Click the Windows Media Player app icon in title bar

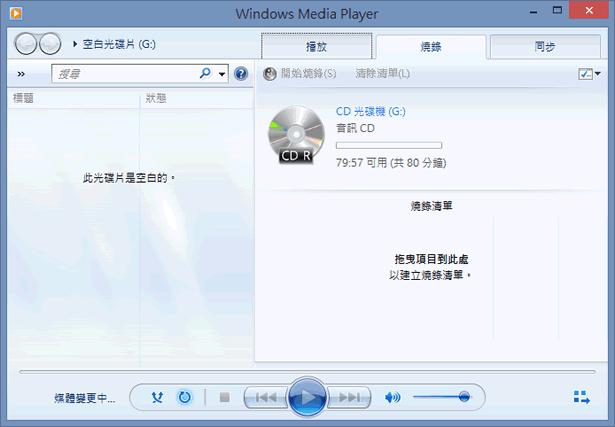[16, 13]
